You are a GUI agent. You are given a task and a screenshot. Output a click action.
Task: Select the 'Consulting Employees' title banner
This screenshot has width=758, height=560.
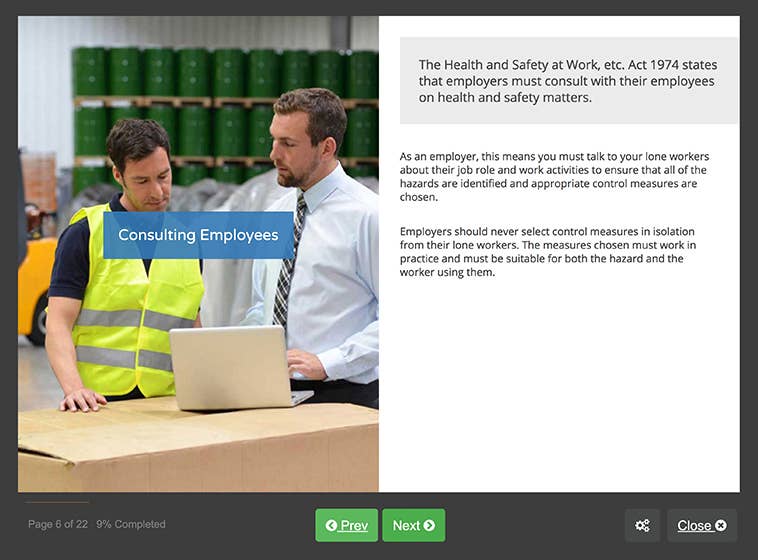coord(198,235)
